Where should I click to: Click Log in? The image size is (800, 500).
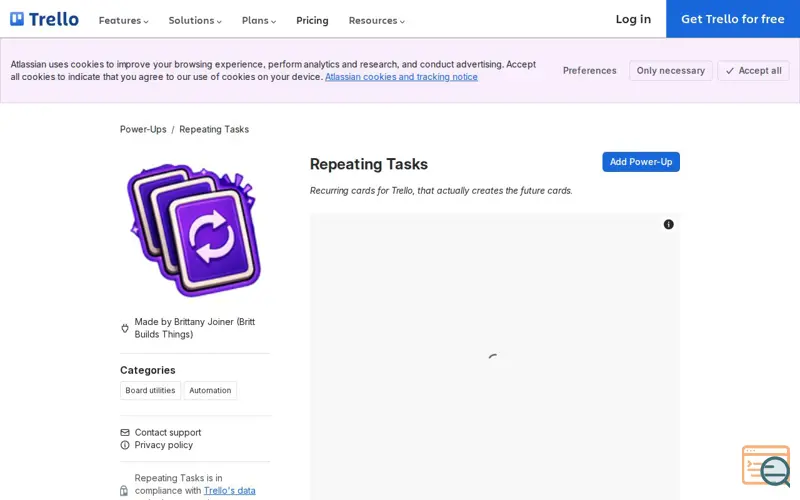633,19
